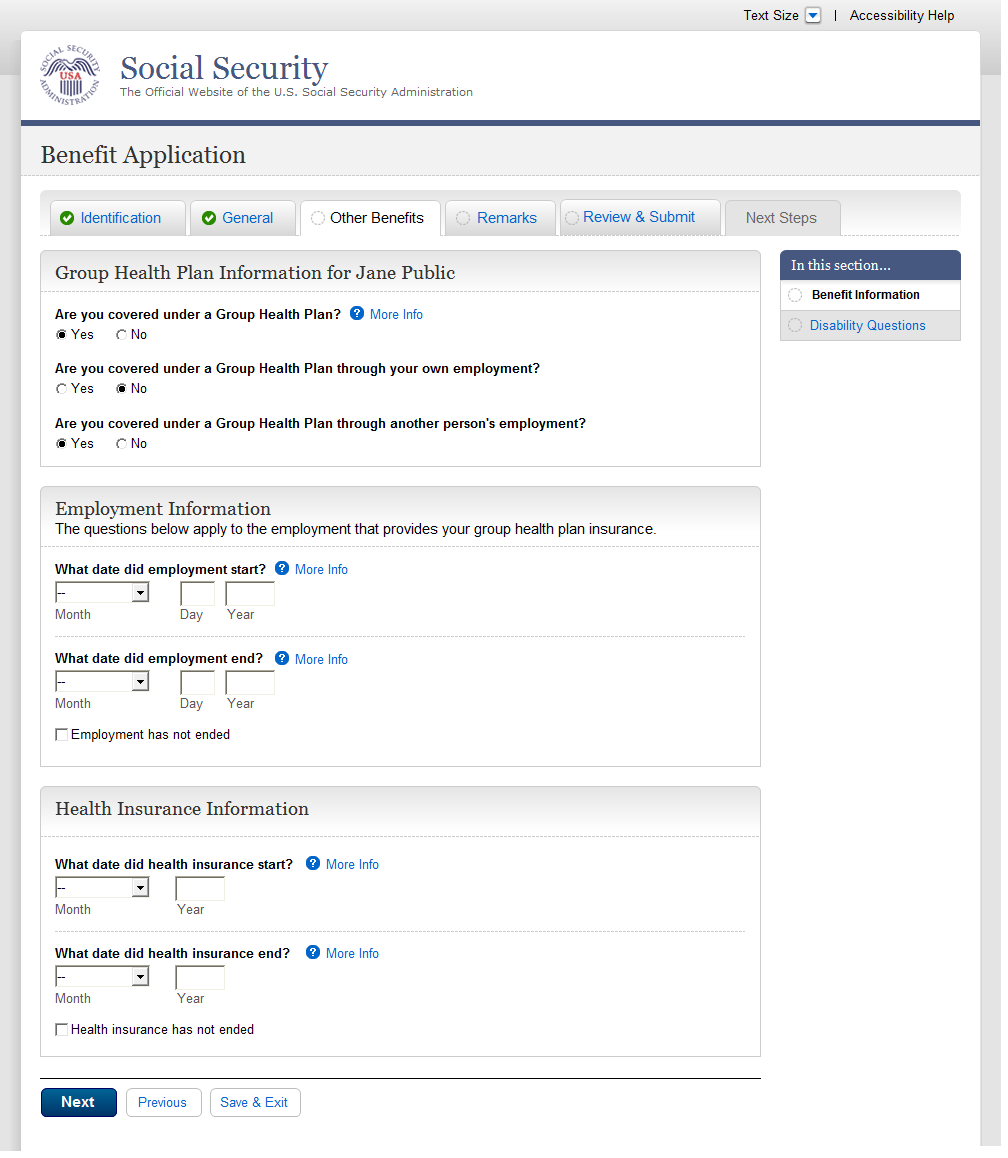Check the Health insurance has not ended box
This screenshot has width=1008, height=1158.
pos(62,1029)
